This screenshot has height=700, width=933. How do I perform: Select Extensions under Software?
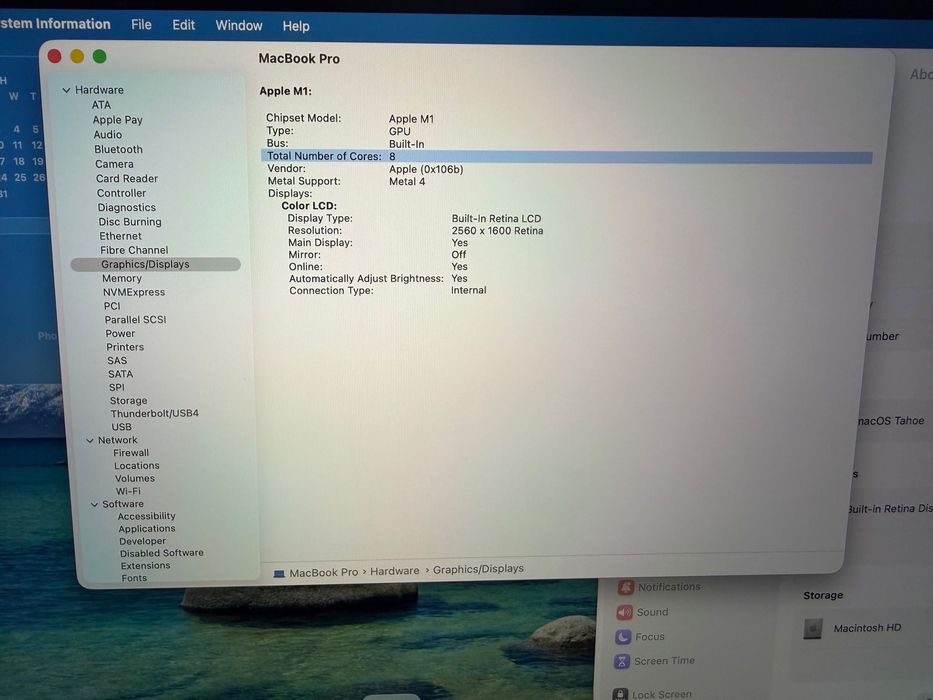145,565
